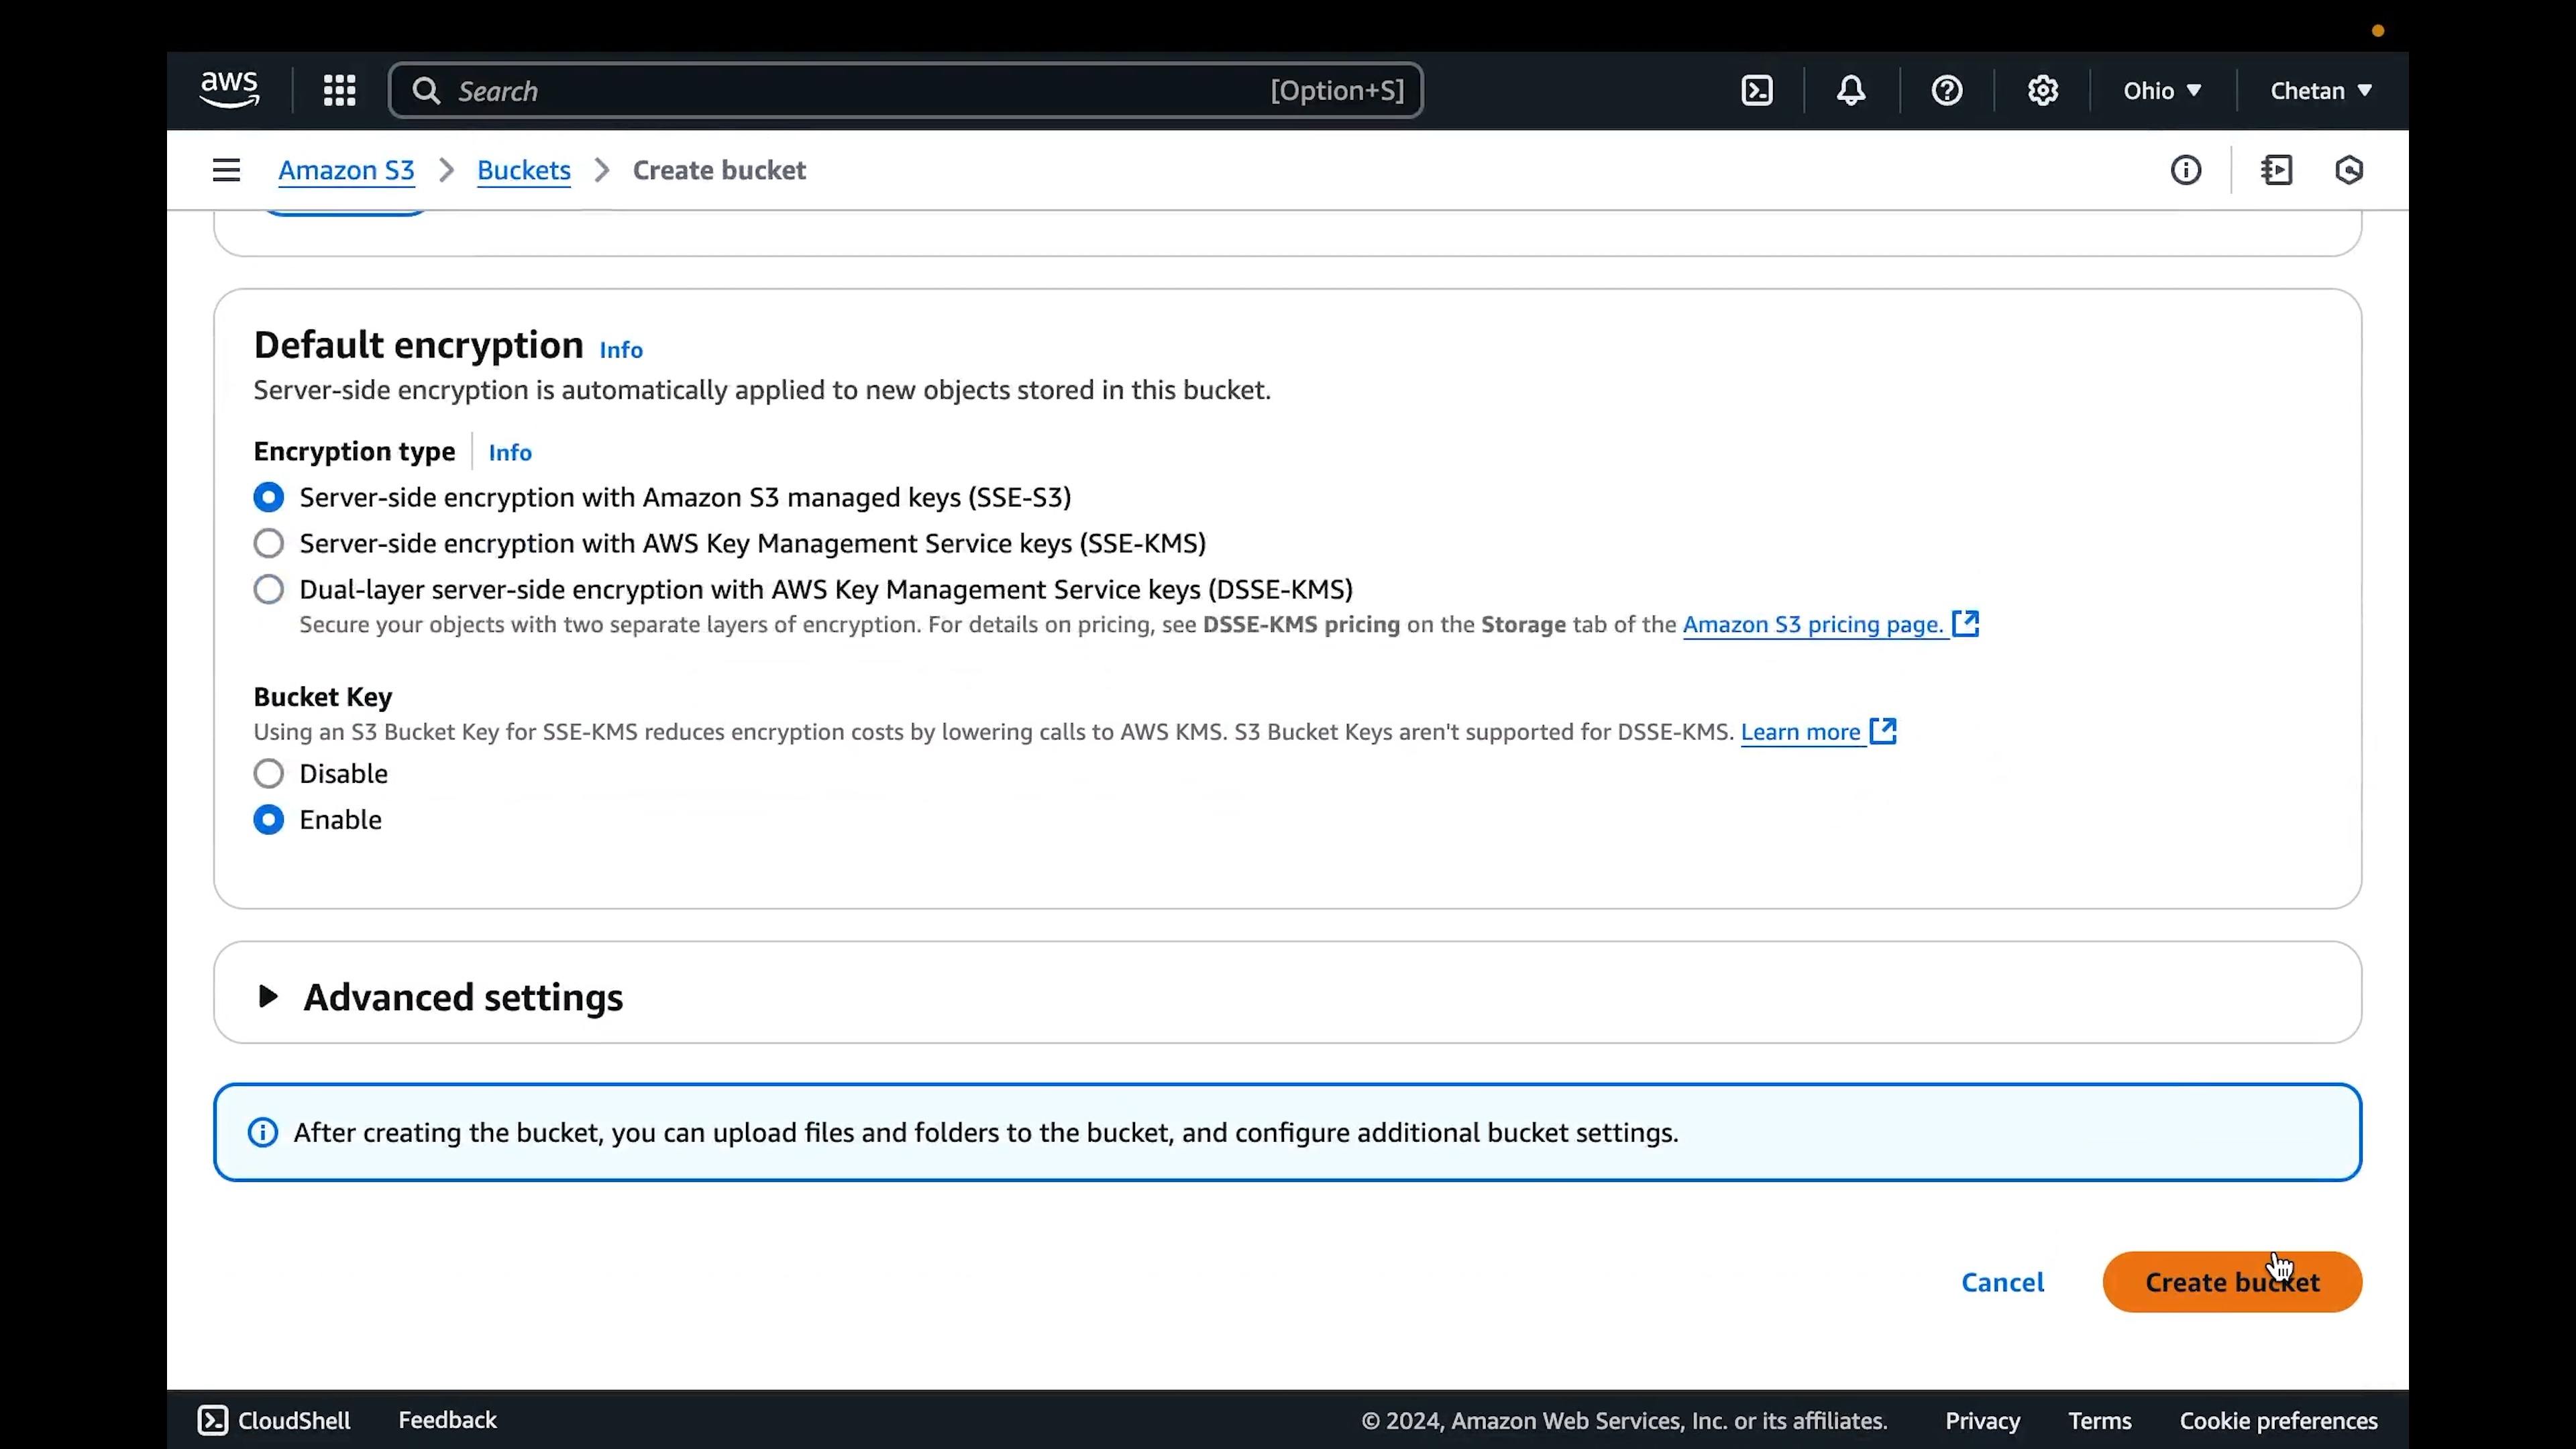The height and width of the screenshot is (1449, 2576).
Task: Choose Disable for Bucket Key
Action: [268, 773]
